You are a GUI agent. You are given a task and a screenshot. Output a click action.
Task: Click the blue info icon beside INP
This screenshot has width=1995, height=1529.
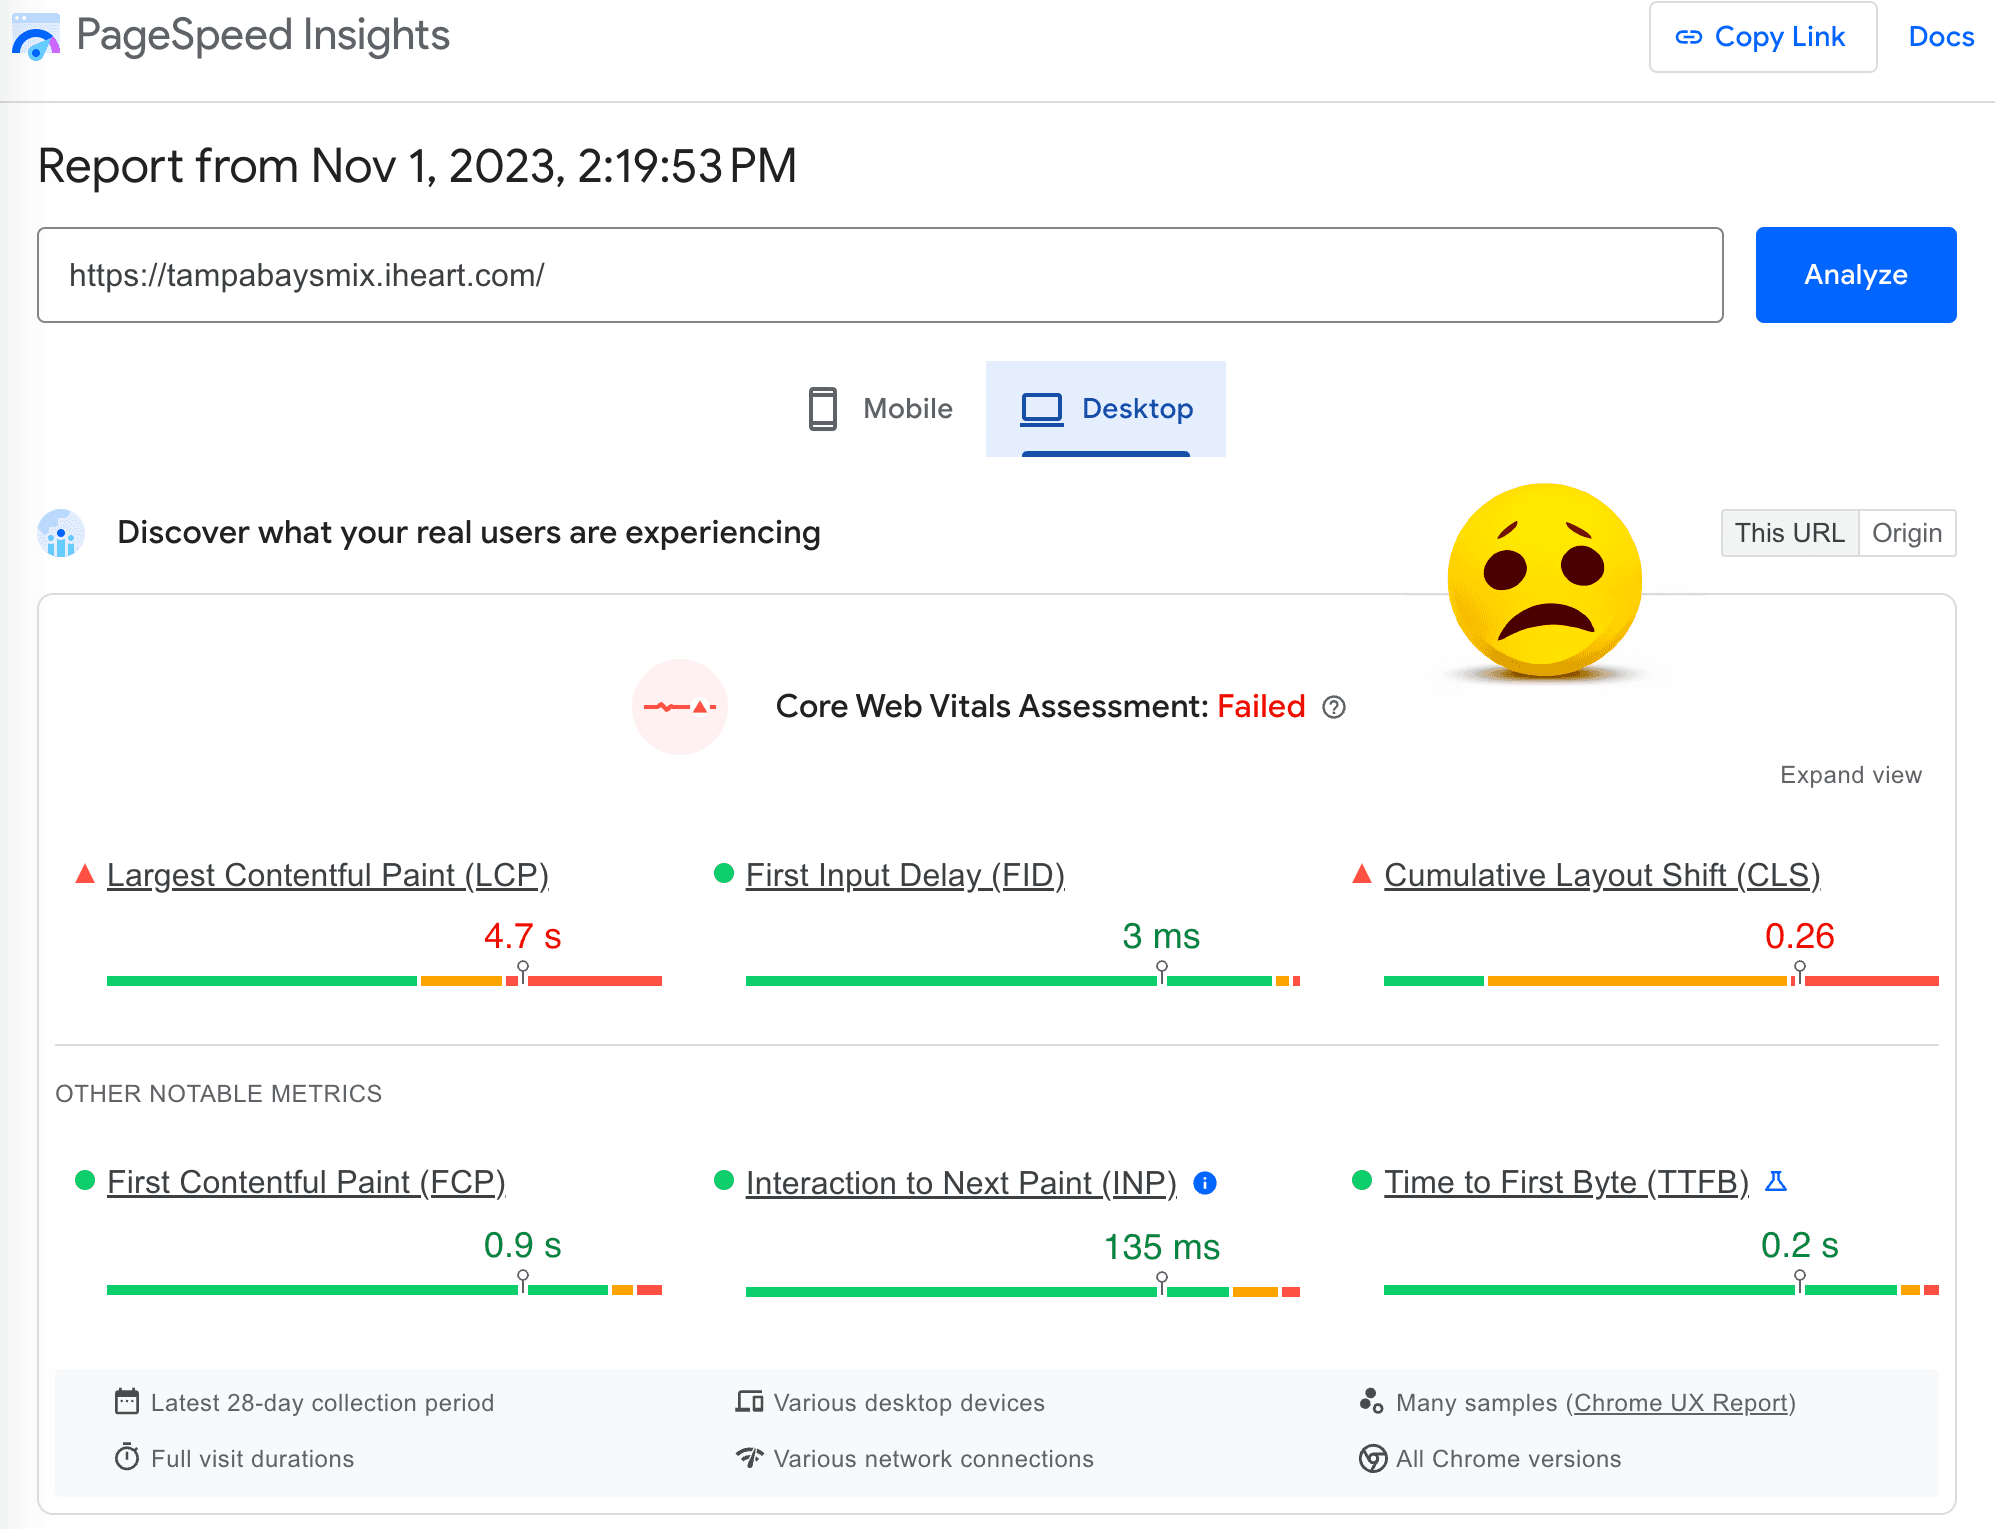point(1204,1183)
